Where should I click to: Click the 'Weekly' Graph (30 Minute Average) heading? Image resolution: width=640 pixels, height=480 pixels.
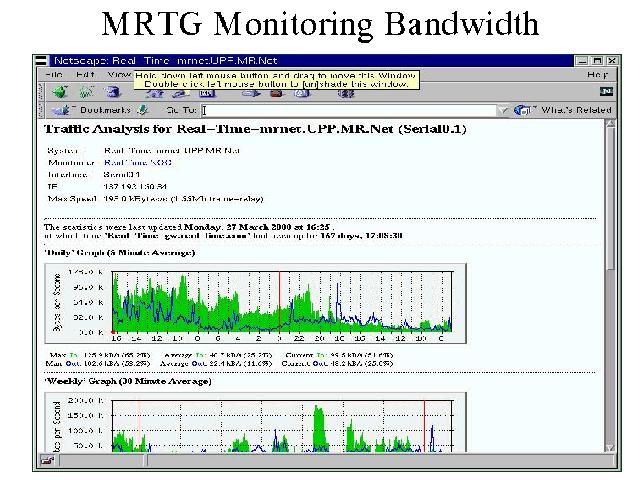pos(128,381)
